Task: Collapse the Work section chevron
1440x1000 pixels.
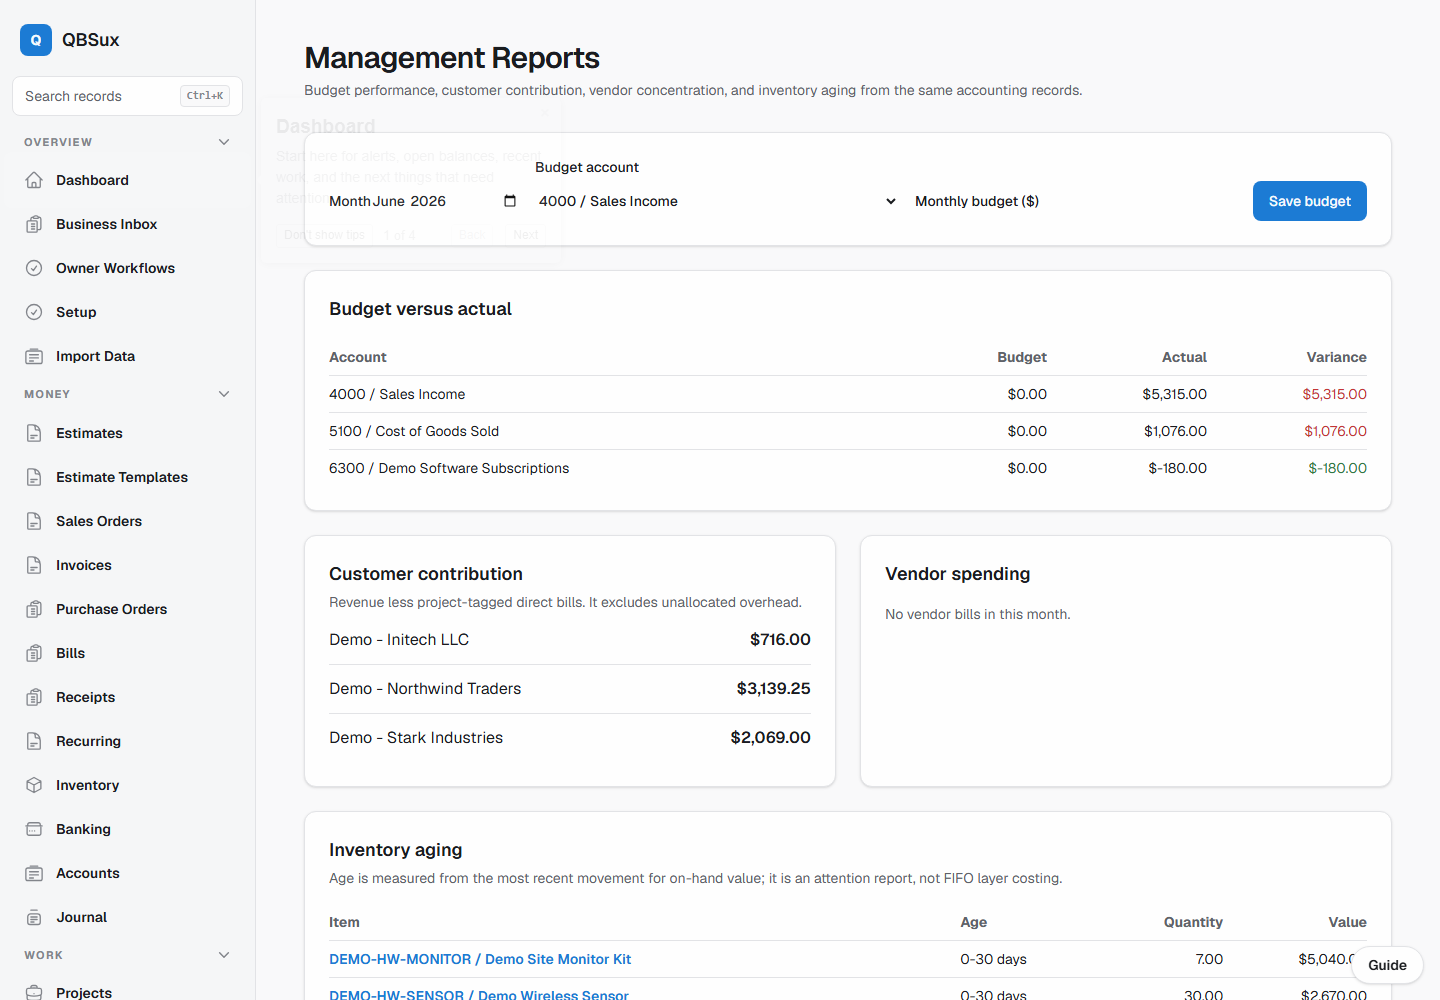Action: click(224, 955)
